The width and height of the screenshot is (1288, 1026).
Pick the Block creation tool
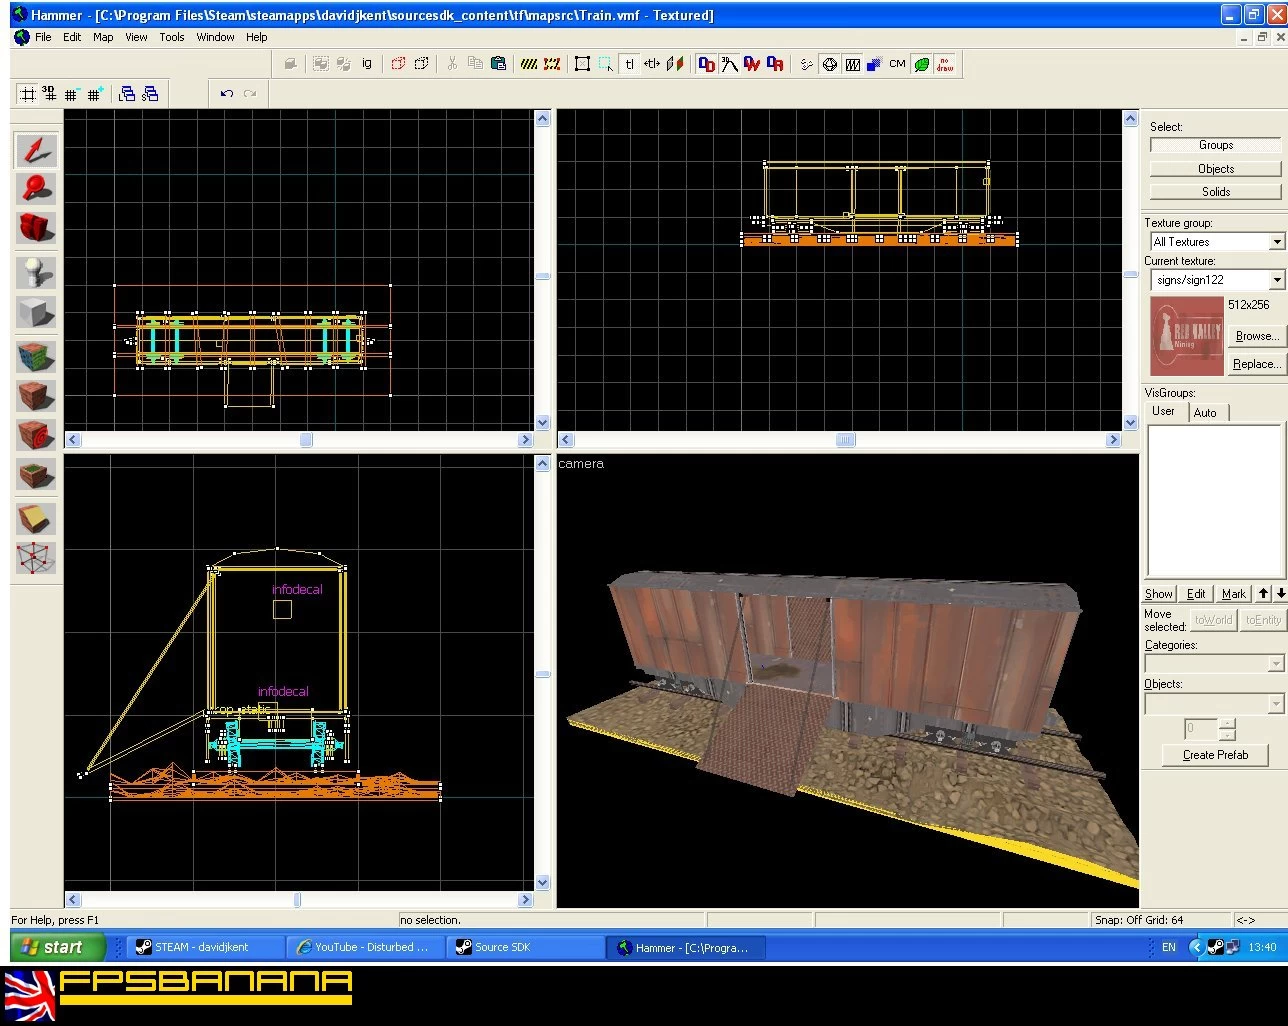coord(36,312)
